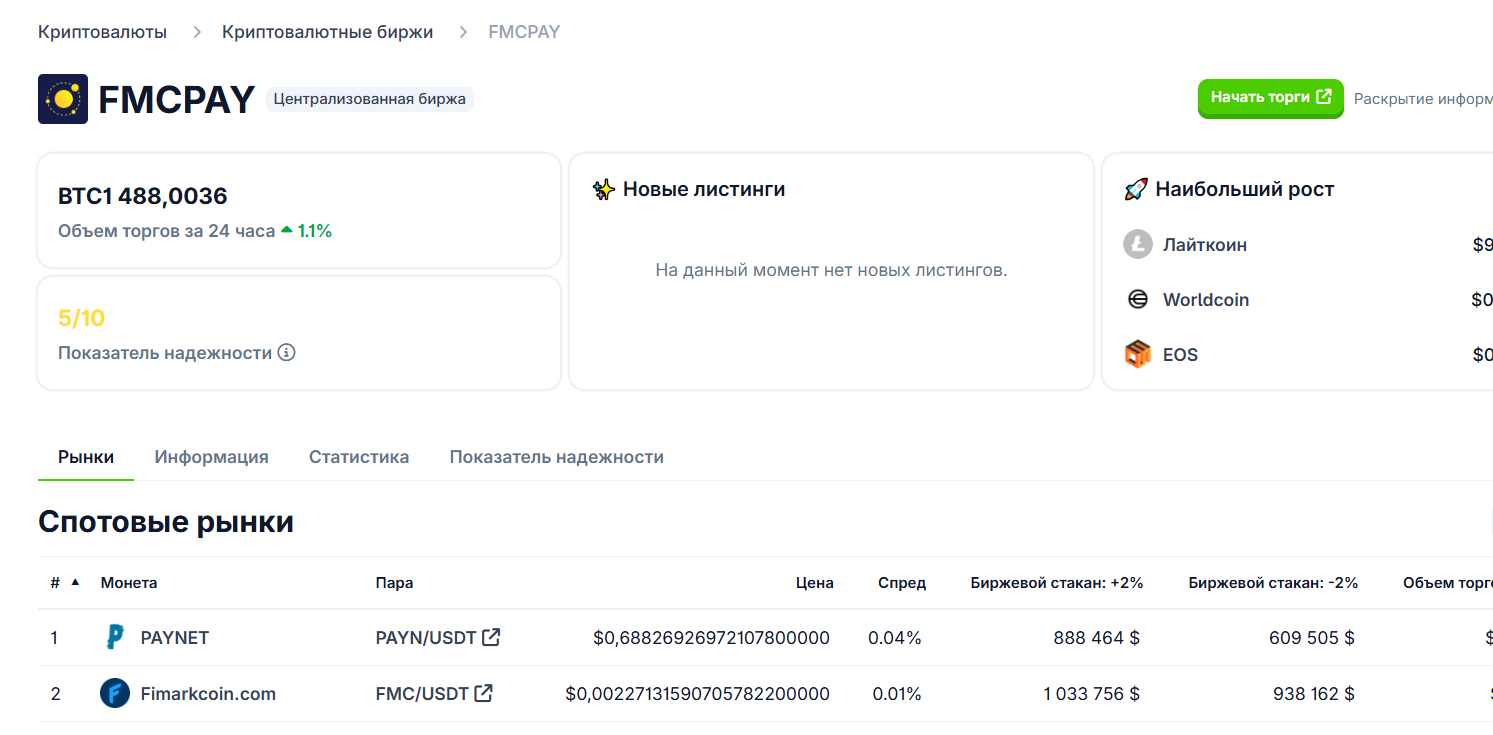This screenshot has width=1493, height=735.
Task: Open Worldcoin in top gainers
Action: coord(1206,299)
